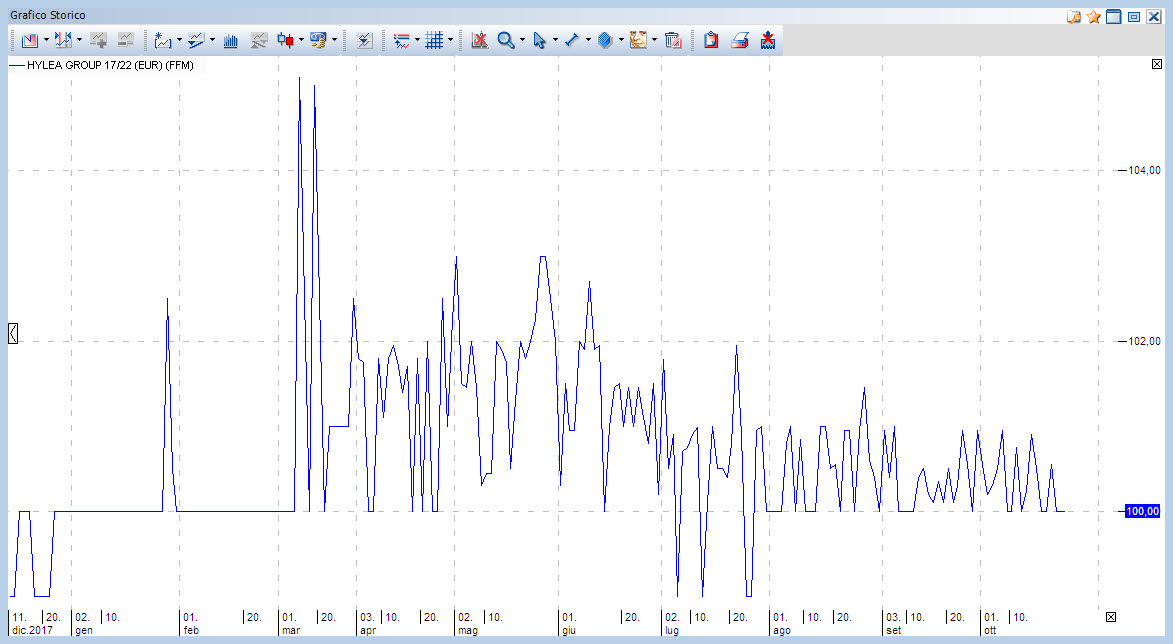Viewport: 1173px width, 644px height.
Task: Open the dropdown arrow beside the candlestick icon
Action: (301, 41)
